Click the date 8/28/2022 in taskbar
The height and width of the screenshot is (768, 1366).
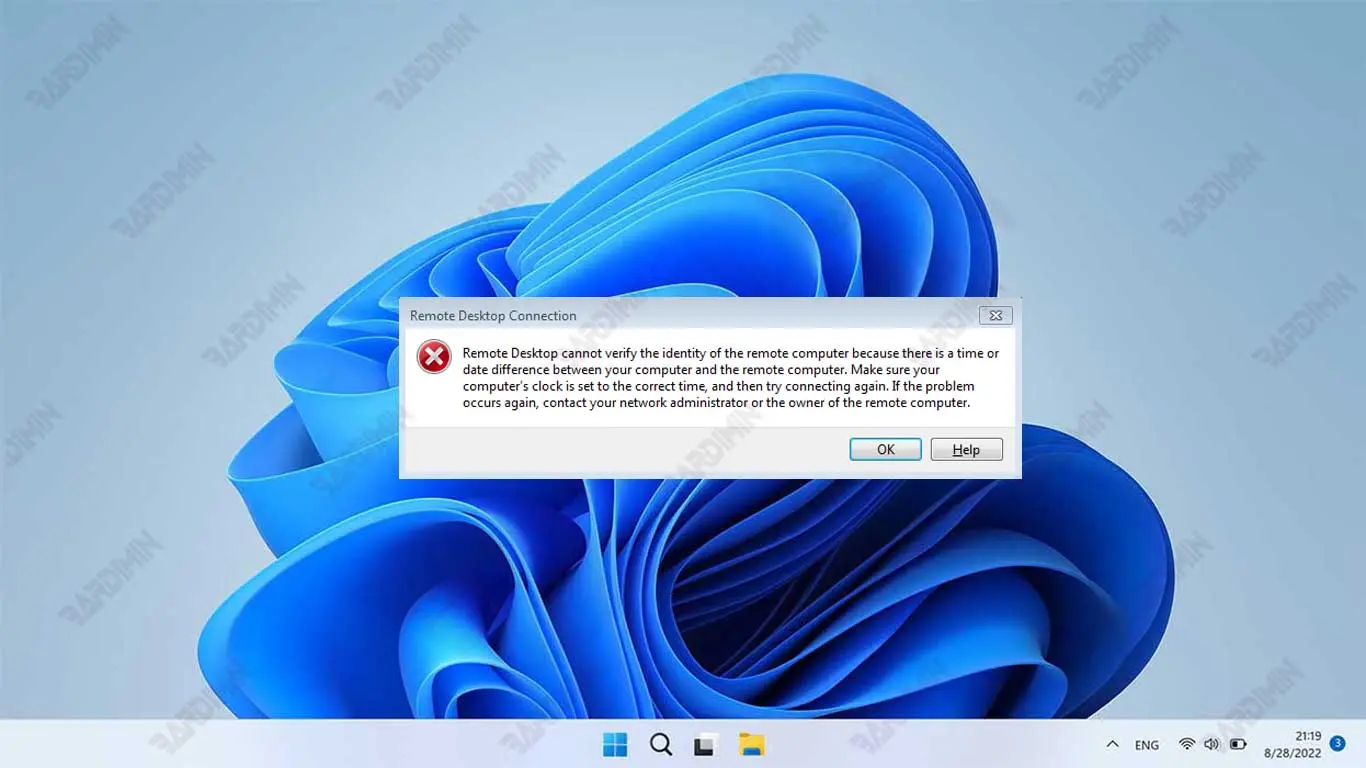point(1292,752)
